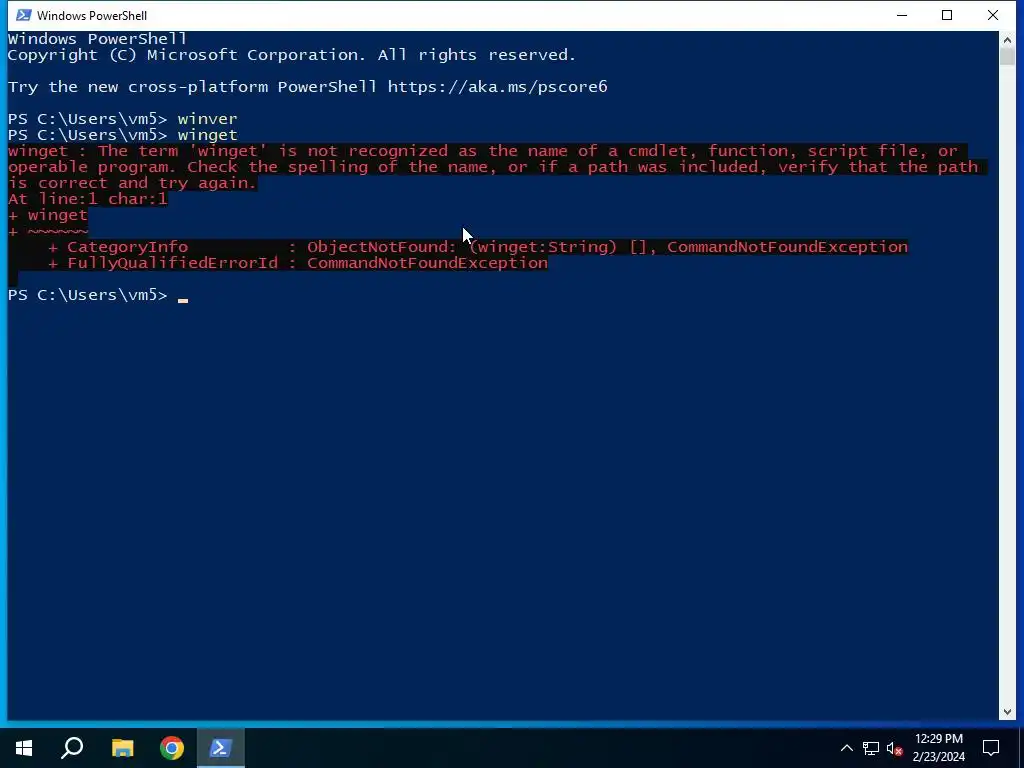The image size is (1024, 768).
Task: Click the blinking cursor at the last prompt
Action: tap(183, 300)
